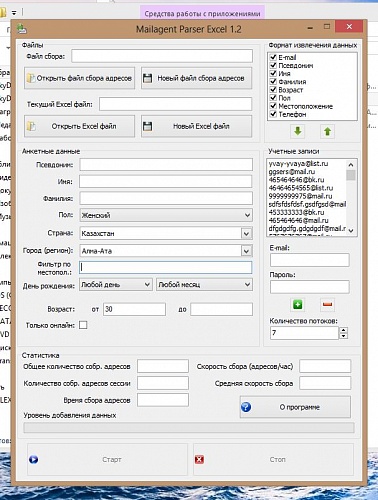The width and height of the screenshot is (378, 500).
Task: Click the accounts list scrollbar thumb
Action: tap(351, 175)
